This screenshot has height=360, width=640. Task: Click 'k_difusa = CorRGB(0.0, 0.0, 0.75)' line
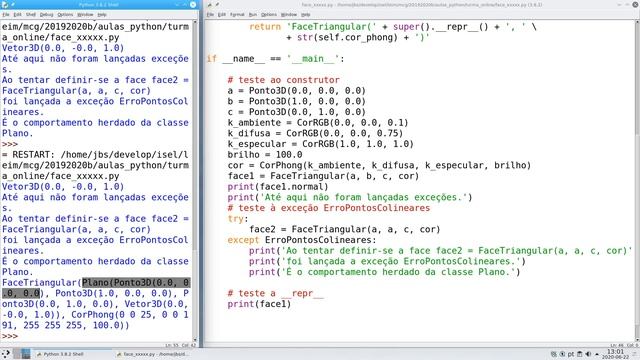(x=315, y=133)
